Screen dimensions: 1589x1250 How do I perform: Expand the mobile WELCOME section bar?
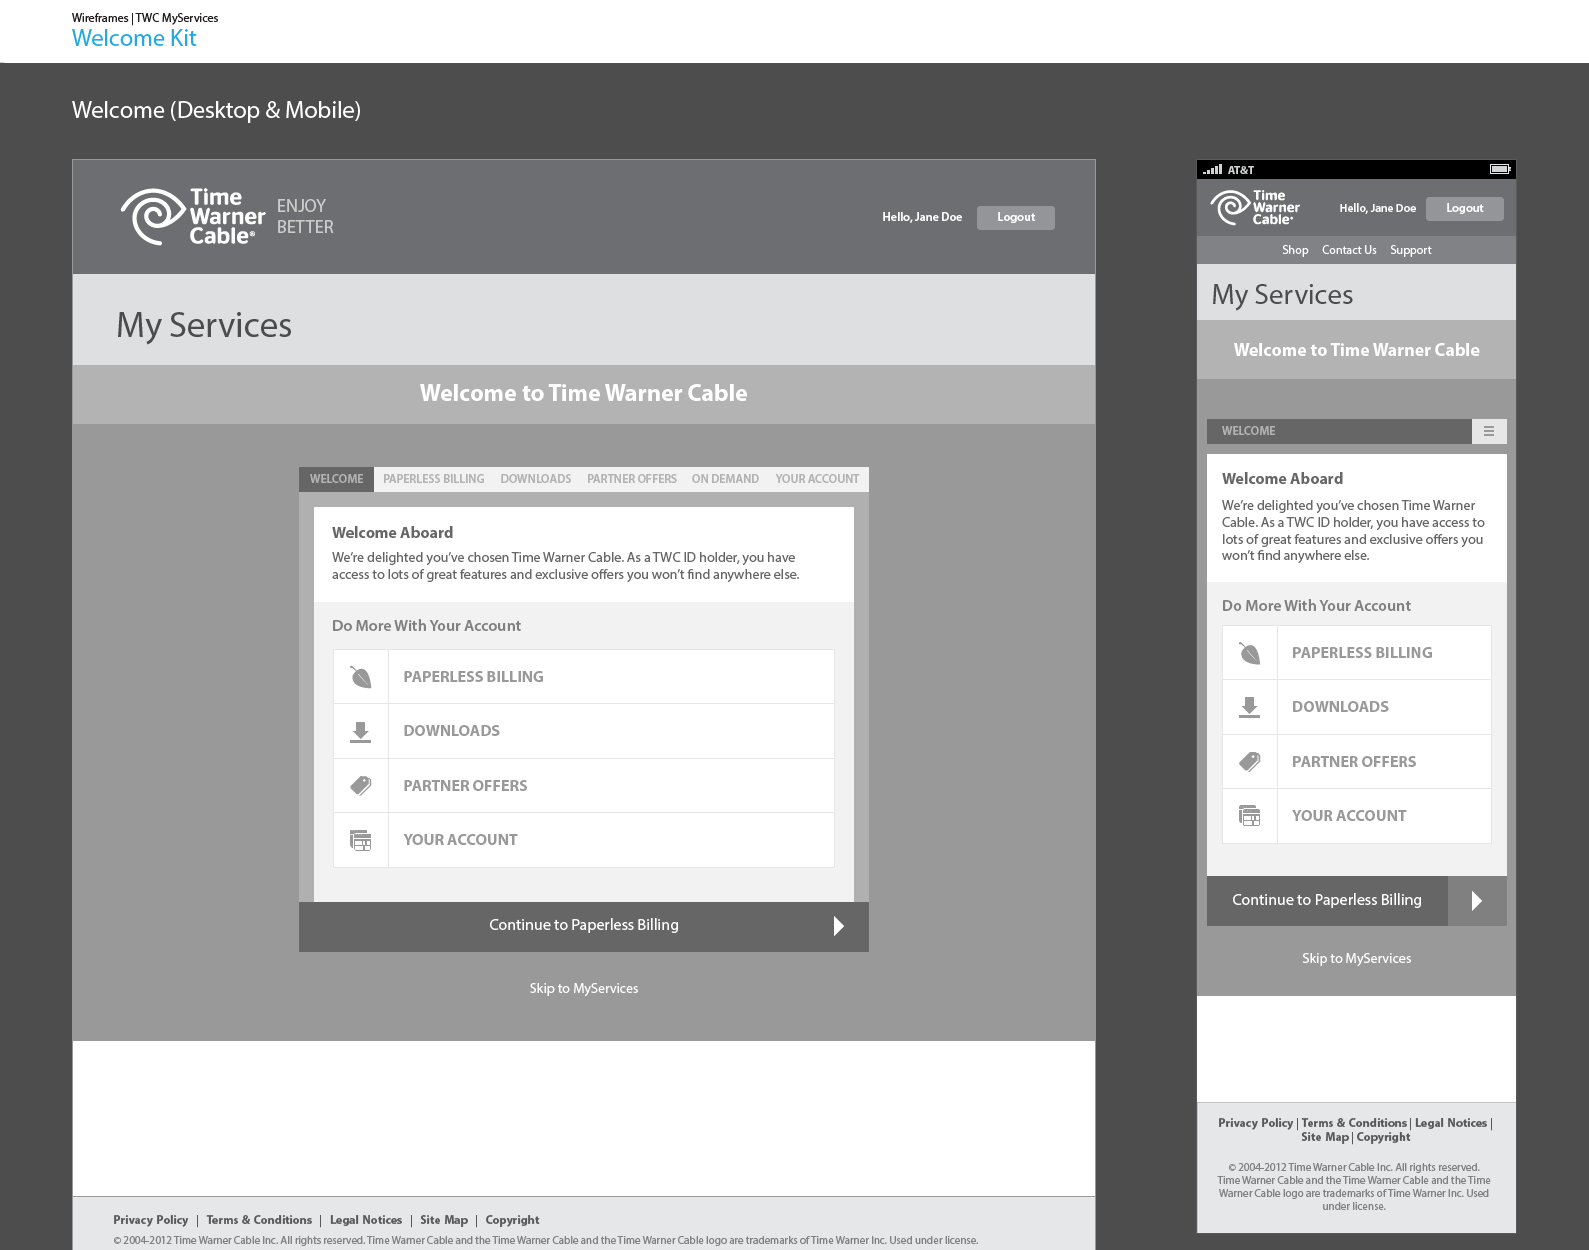(x=1339, y=431)
